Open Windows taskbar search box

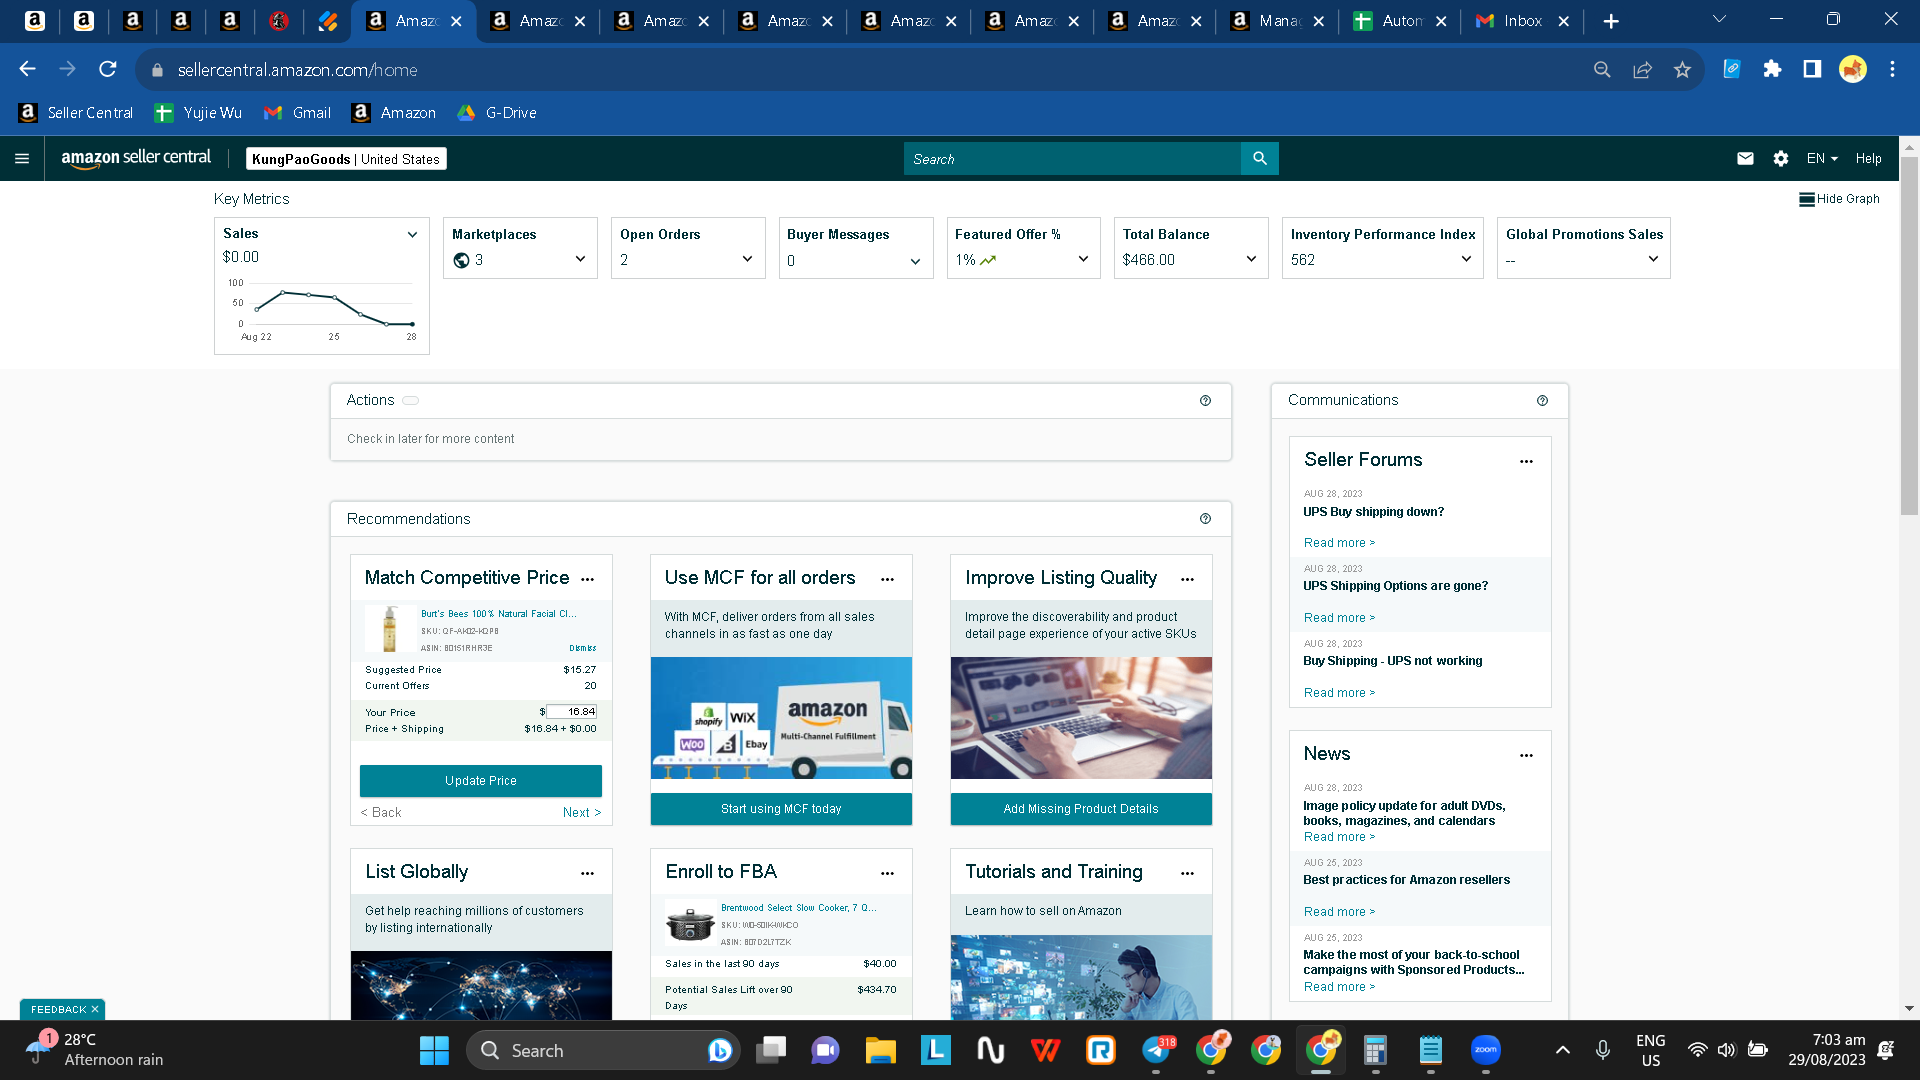[603, 1050]
